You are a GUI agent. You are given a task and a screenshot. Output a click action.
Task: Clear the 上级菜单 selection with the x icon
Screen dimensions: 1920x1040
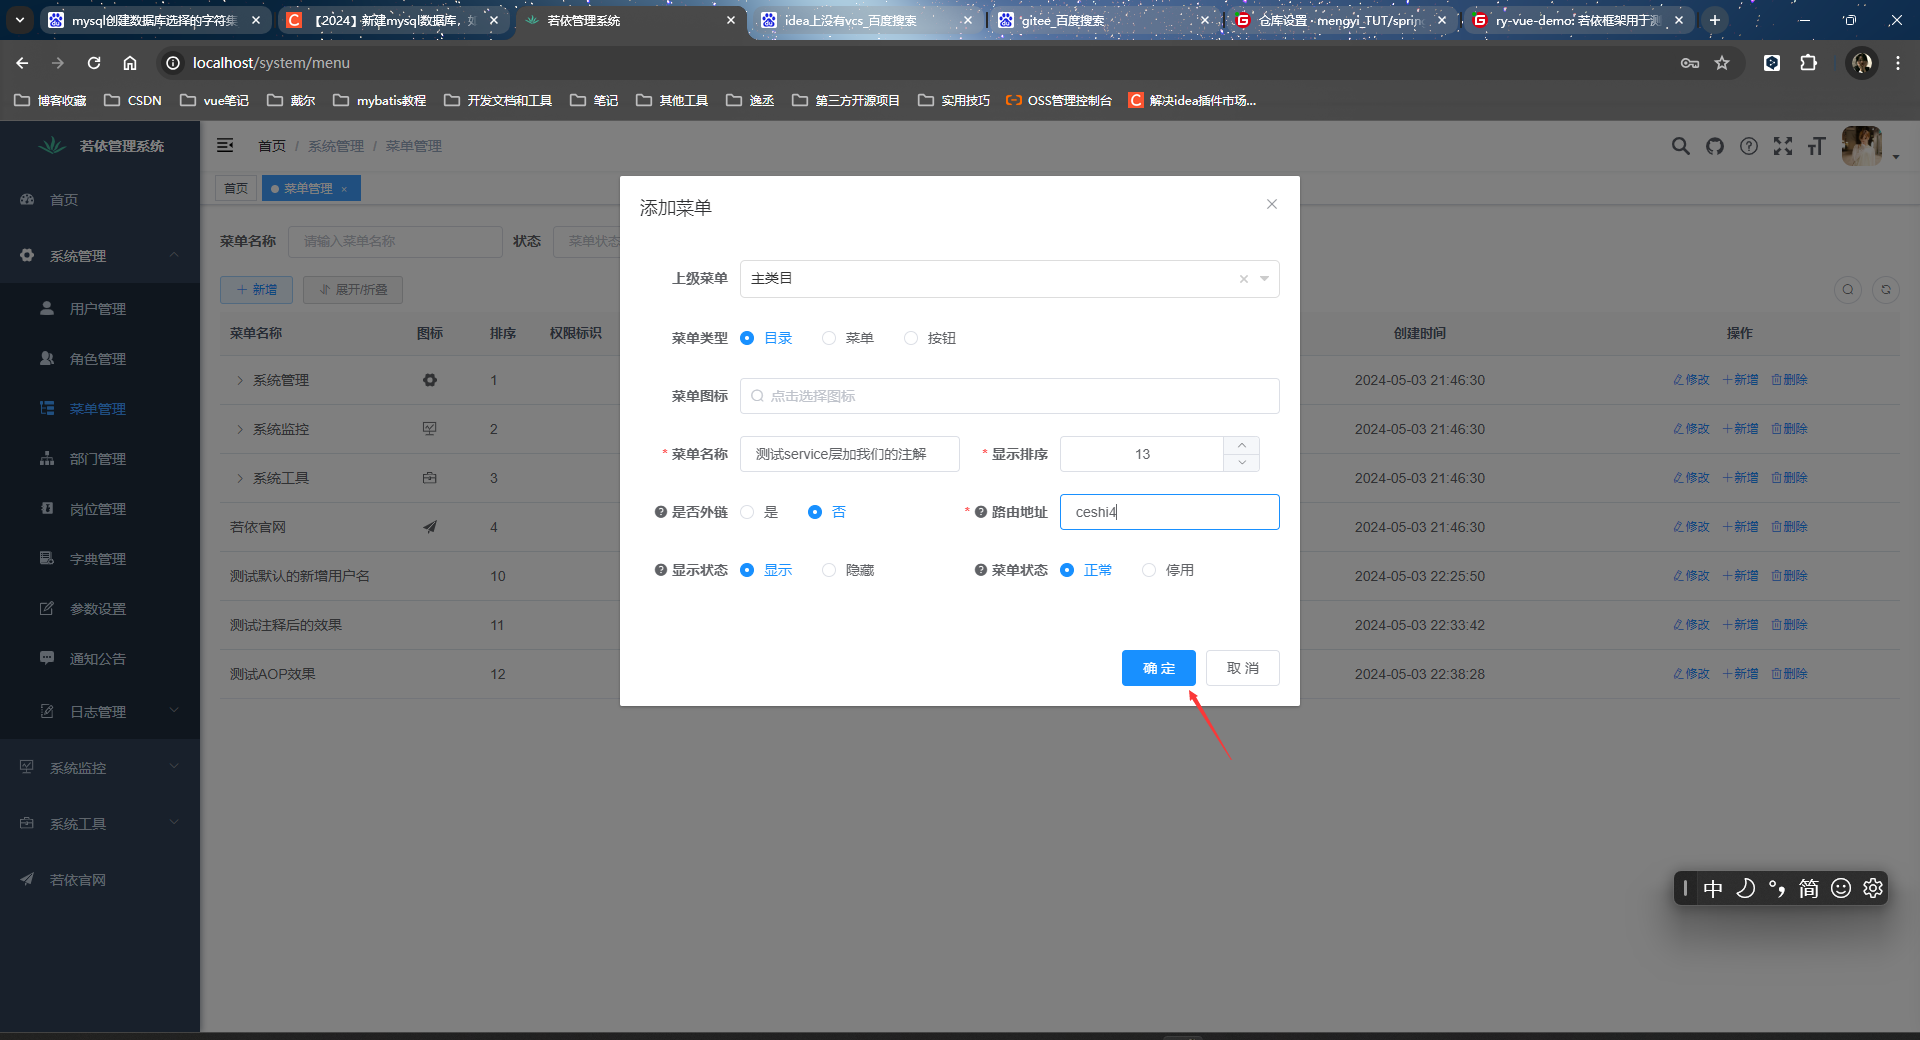click(x=1244, y=279)
